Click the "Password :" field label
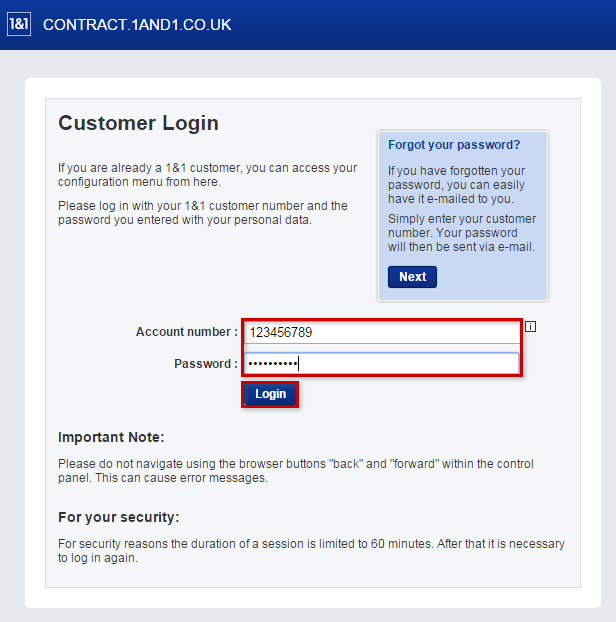616x622 pixels. coord(206,364)
